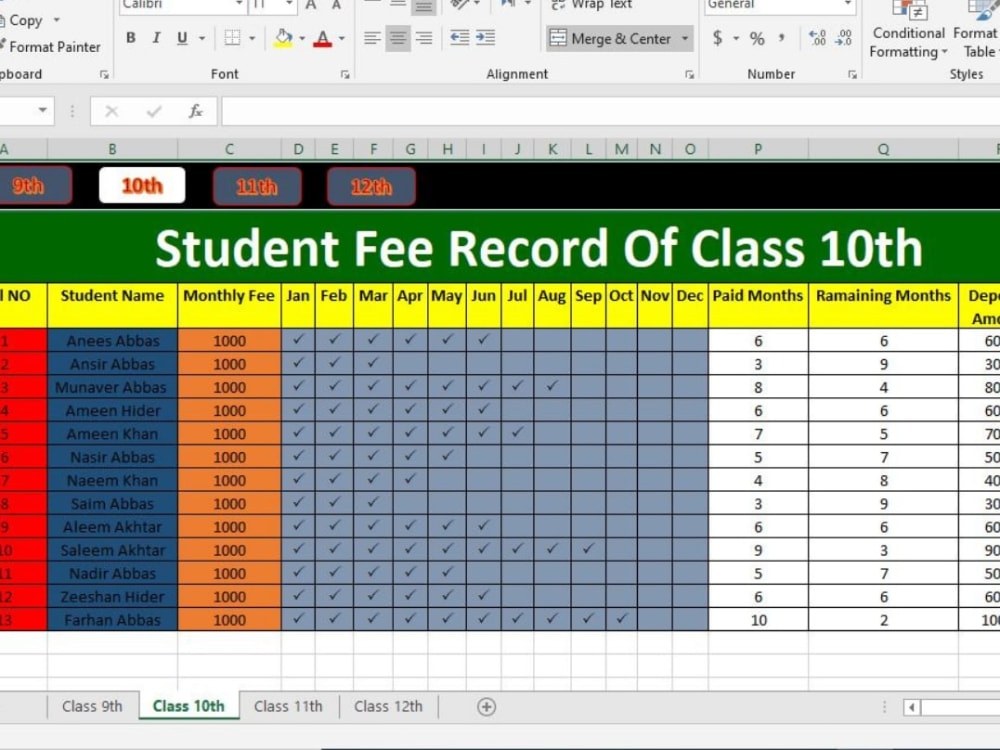This screenshot has width=1000, height=750.
Task: Toggle Underline formatting
Action: click(182, 38)
